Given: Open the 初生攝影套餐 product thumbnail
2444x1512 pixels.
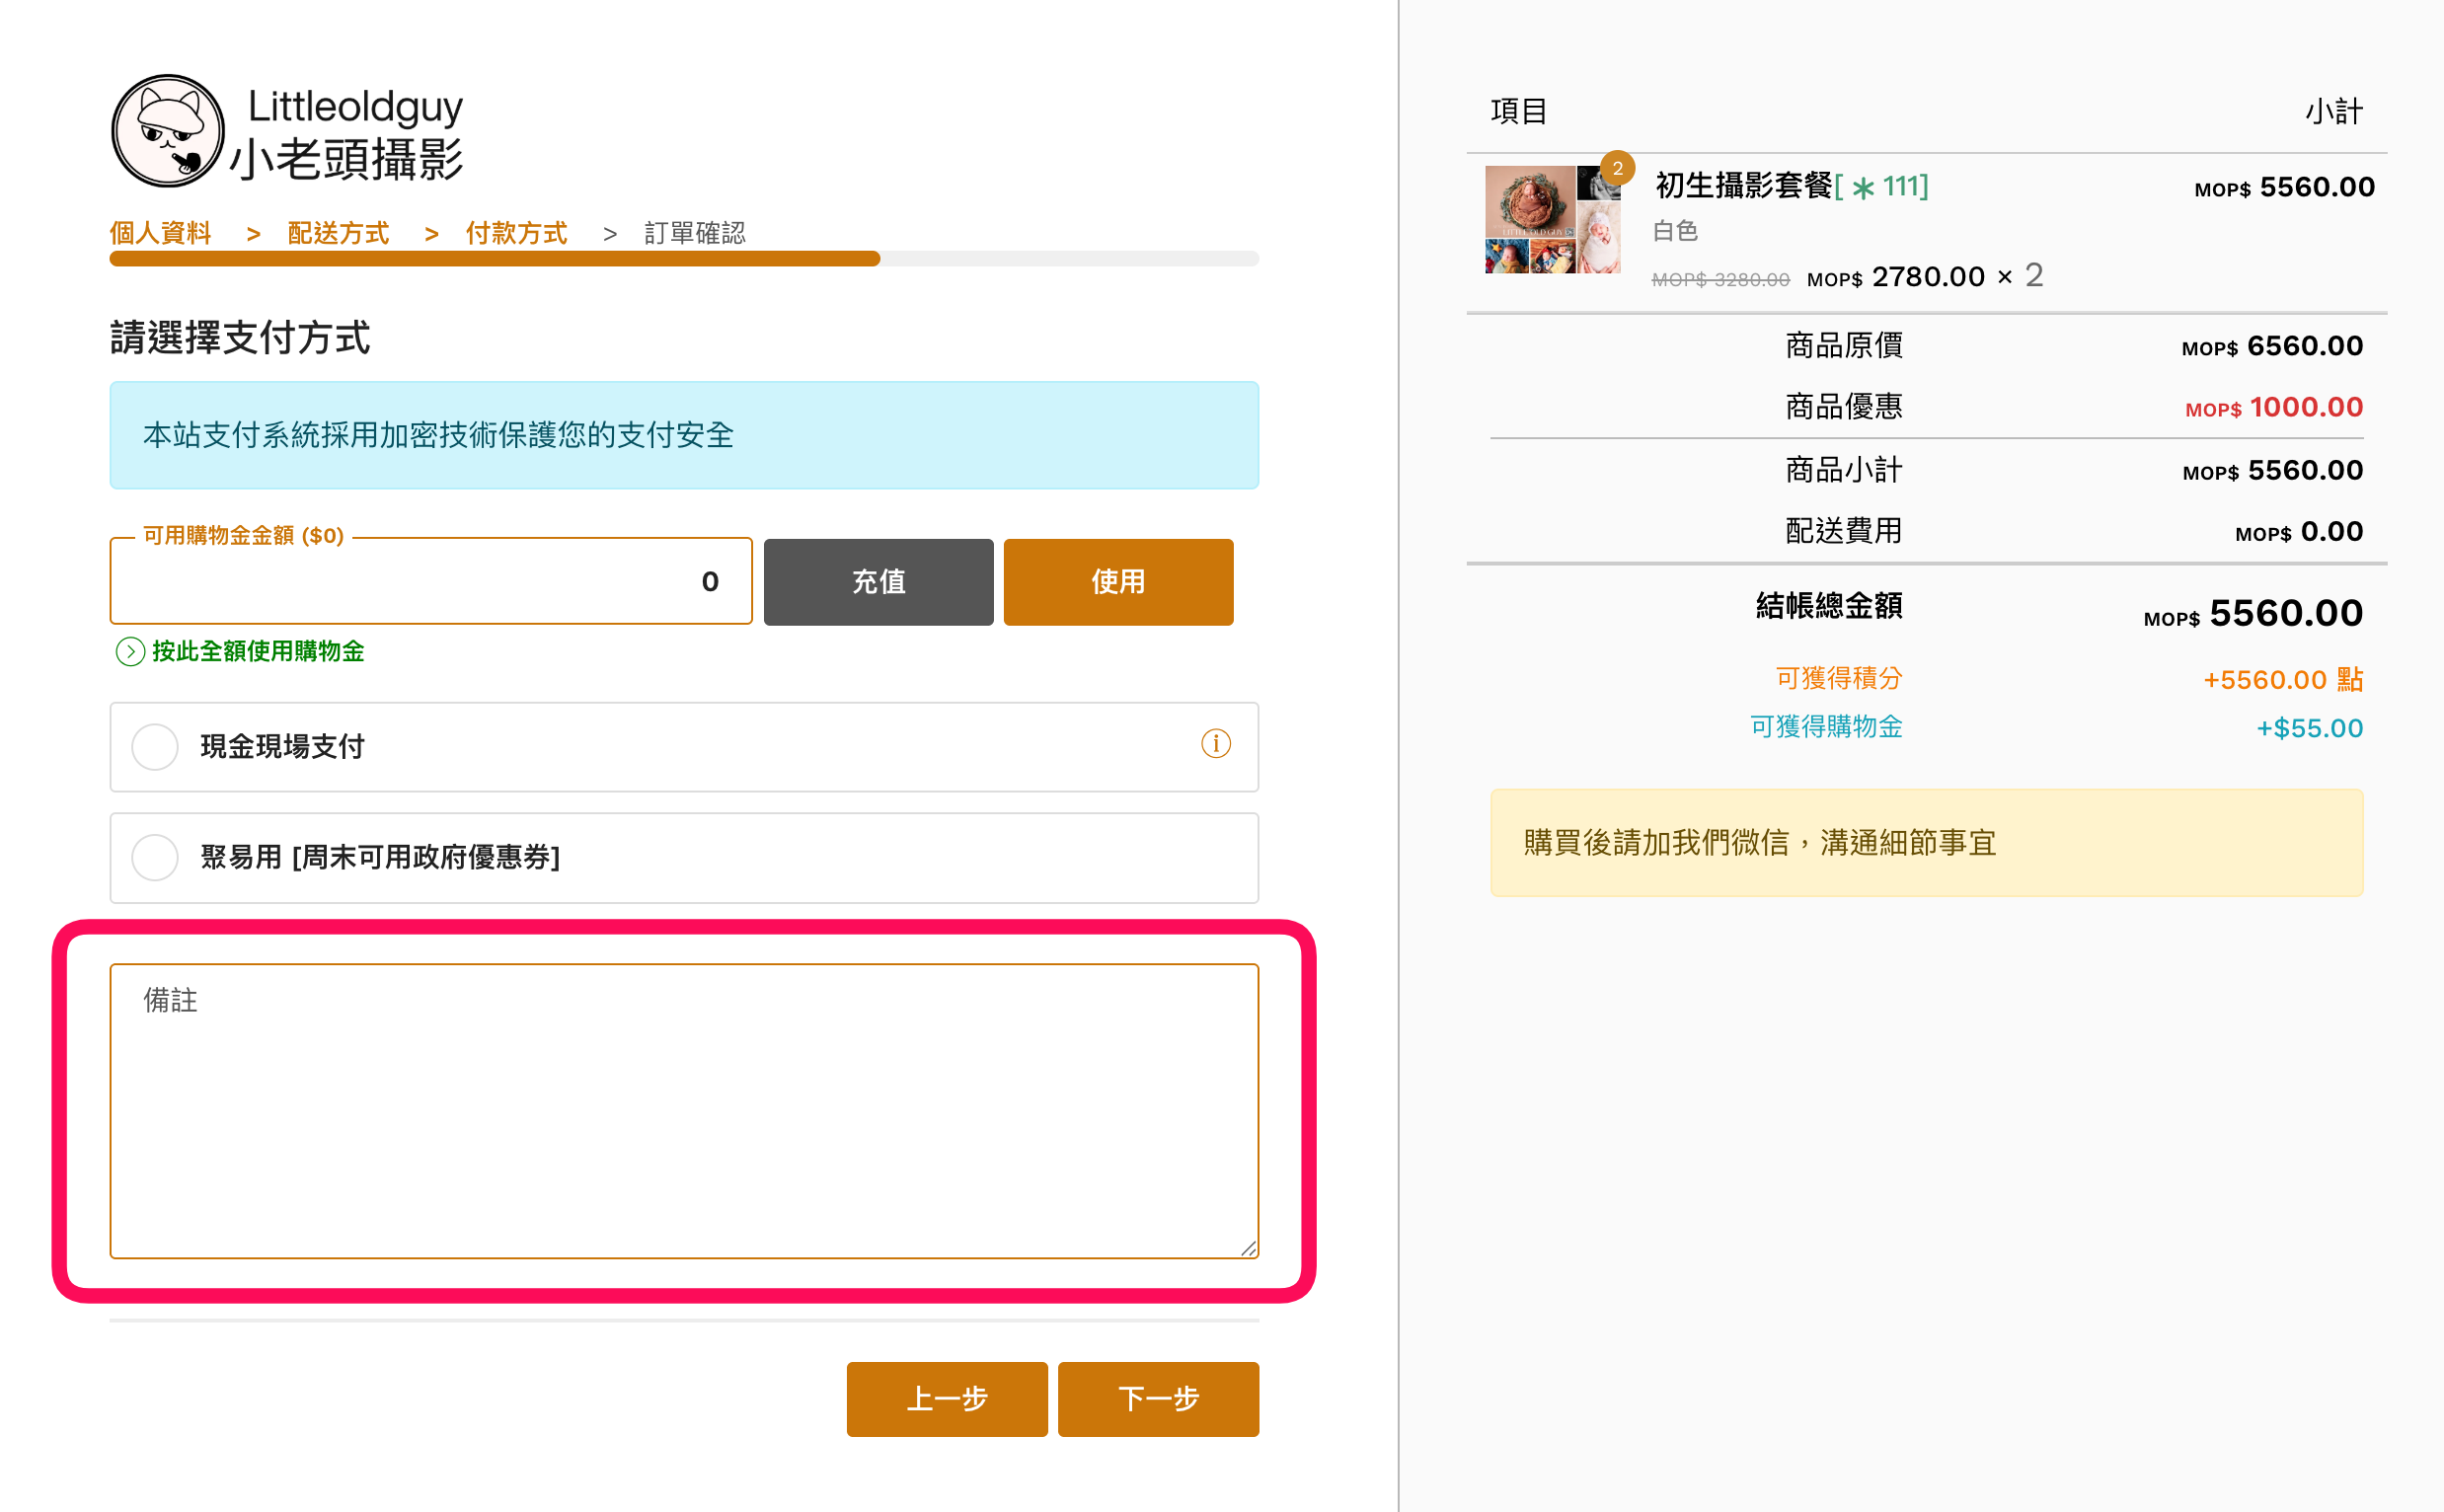Looking at the screenshot, I should pos(1552,220).
